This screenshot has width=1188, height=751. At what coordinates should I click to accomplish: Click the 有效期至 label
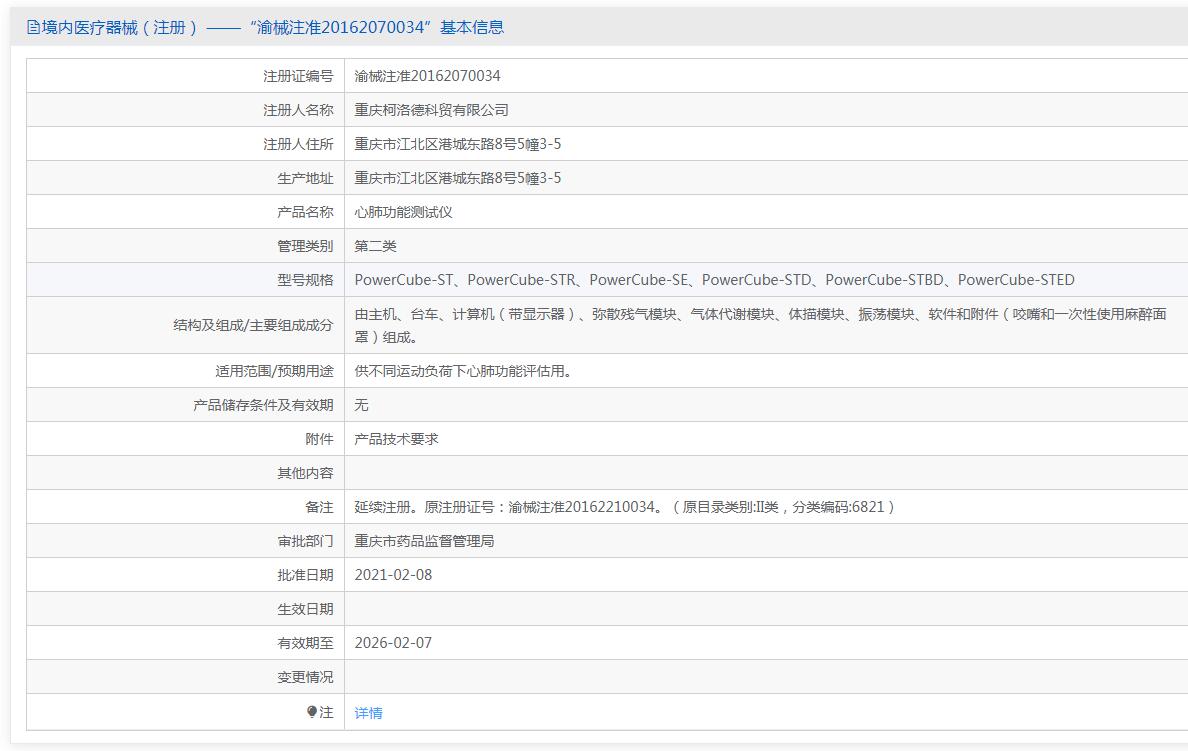pos(305,643)
